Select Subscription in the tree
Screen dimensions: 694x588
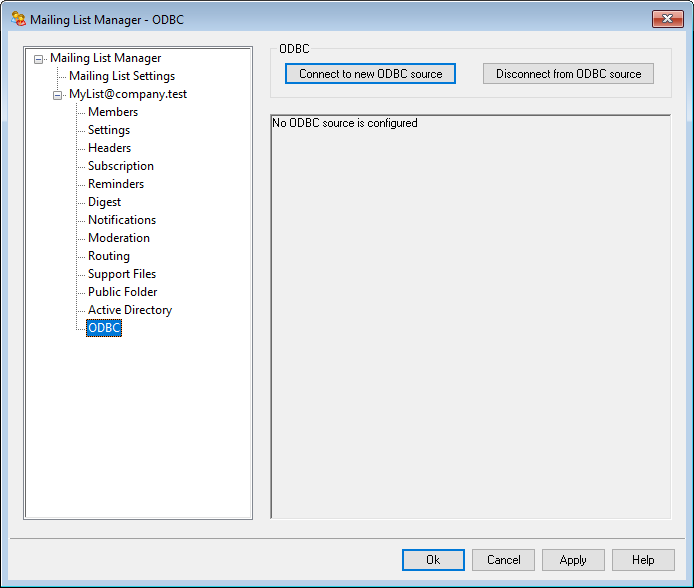120,166
